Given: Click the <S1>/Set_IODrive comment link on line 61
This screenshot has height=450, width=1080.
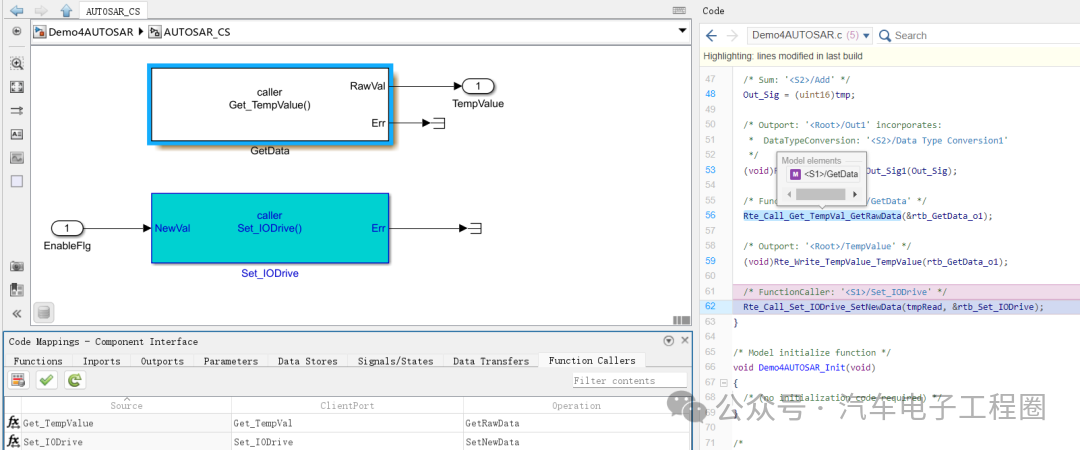Looking at the screenshot, I should click(891, 292).
